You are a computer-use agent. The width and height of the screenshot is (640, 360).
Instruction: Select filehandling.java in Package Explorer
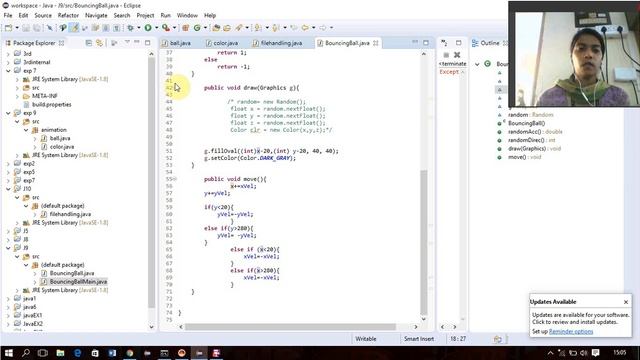[x=70, y=214]
